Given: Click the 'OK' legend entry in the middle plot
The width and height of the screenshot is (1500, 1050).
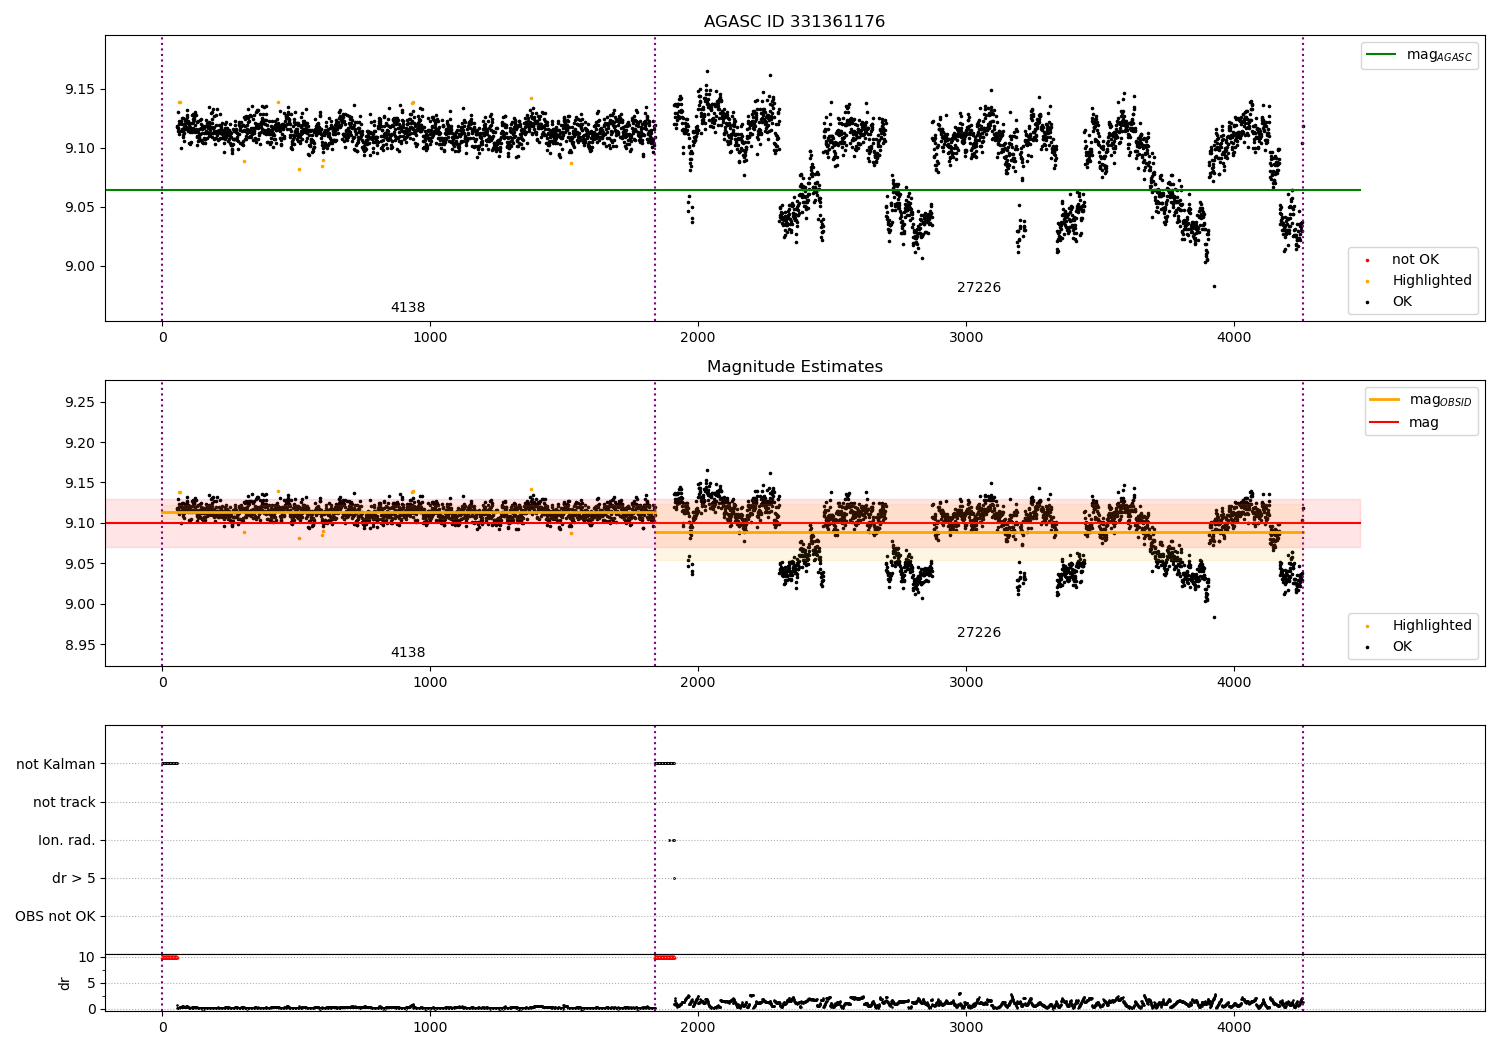Looking at the screenshot, I should [x=1402, y=647].
